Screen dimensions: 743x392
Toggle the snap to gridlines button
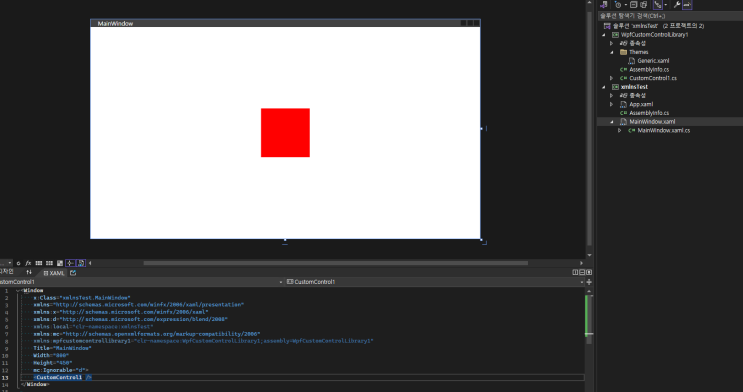[49, 263]
